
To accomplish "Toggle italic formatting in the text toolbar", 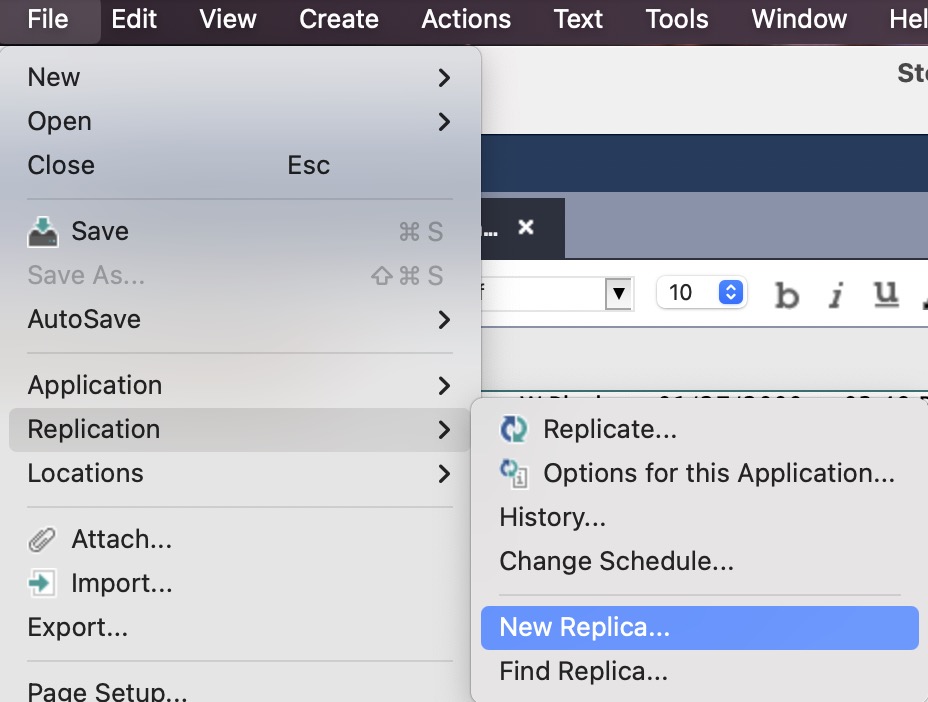I will (x=836, y=292).
